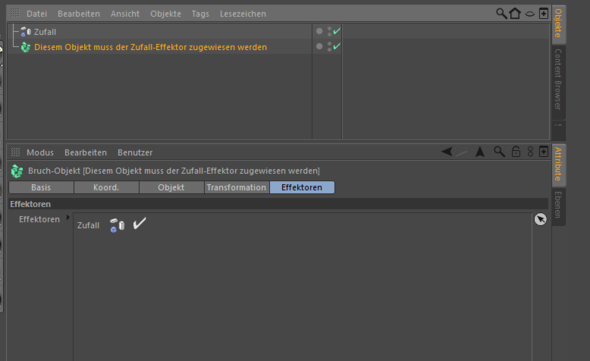Open the Bearbeiten menu in Attribute Manager
This screenshot has width=590, height=361.
85,152
